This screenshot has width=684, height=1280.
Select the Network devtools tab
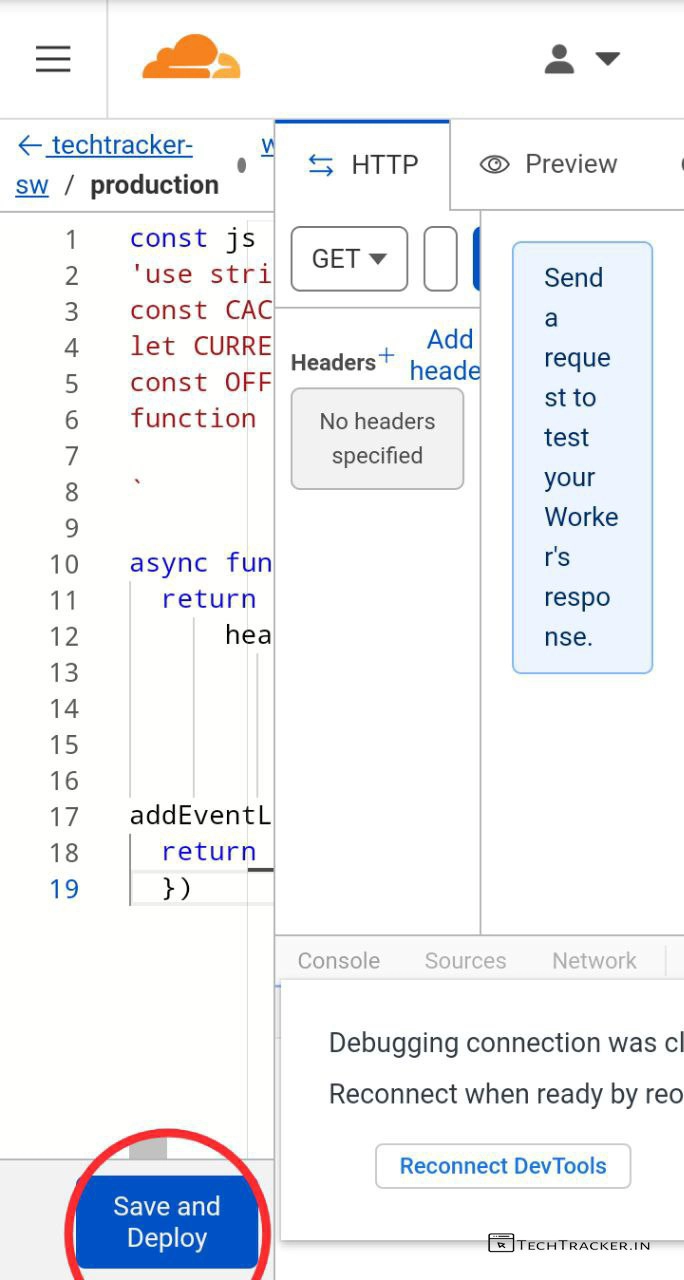coord(594,961)
